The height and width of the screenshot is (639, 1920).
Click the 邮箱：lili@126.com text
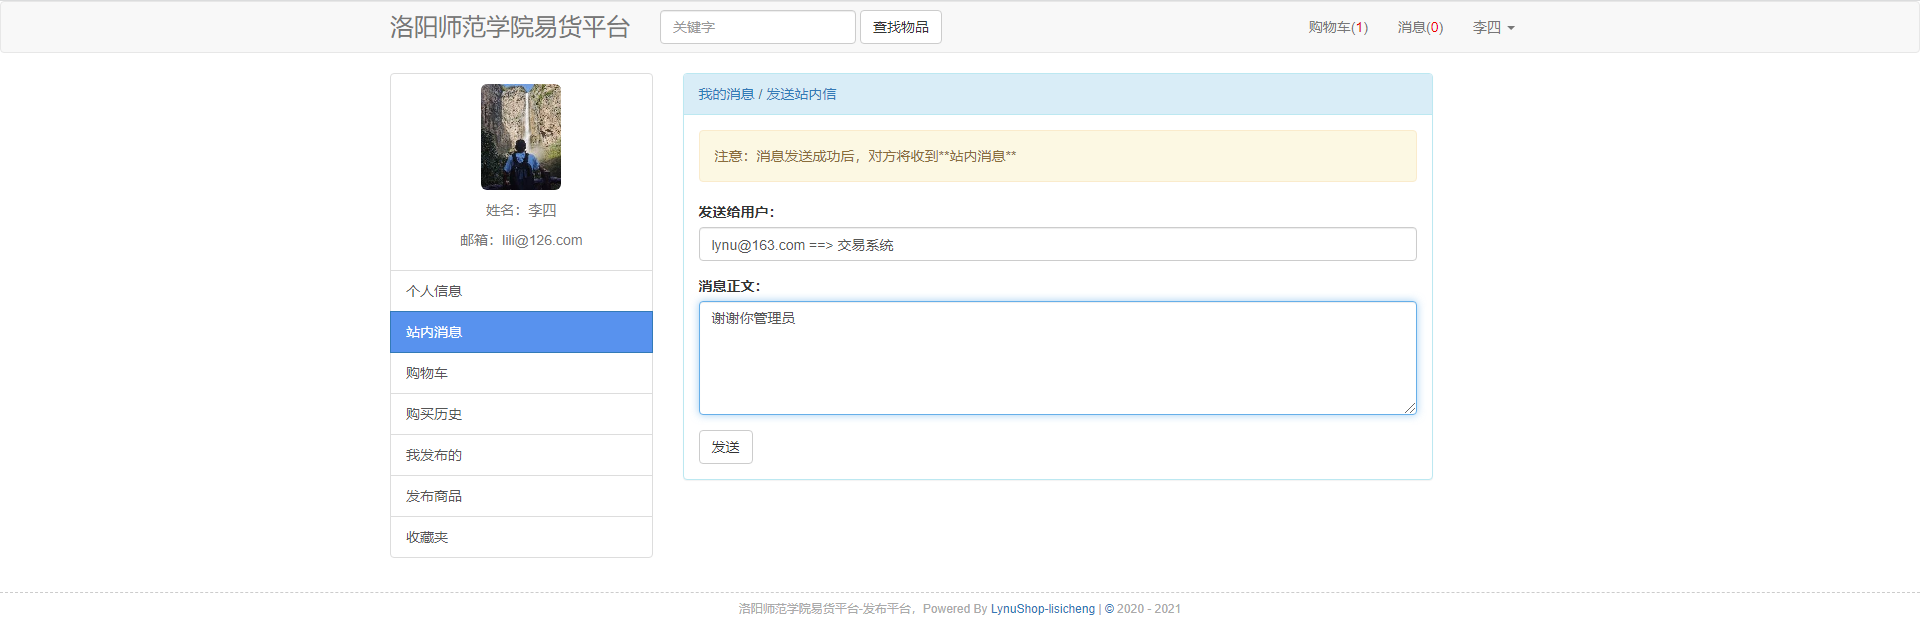(x=521, y=240)
